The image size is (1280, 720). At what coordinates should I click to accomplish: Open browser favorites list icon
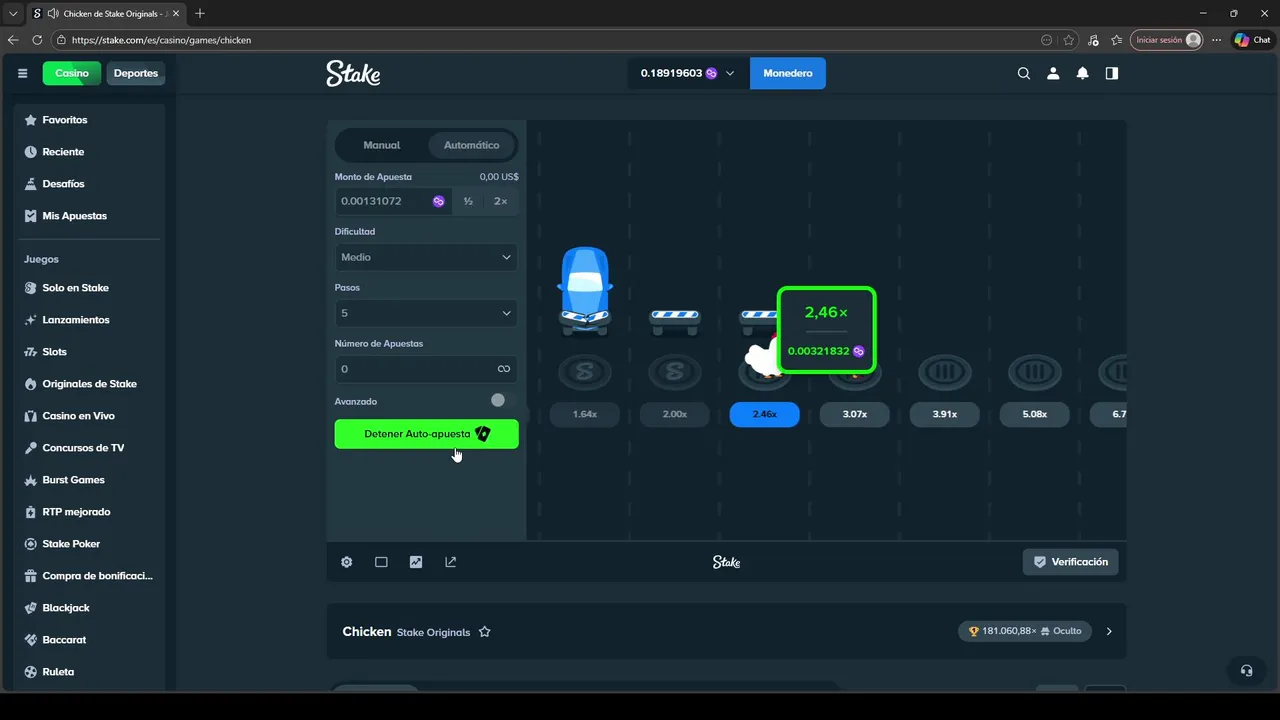point(1117,40)
